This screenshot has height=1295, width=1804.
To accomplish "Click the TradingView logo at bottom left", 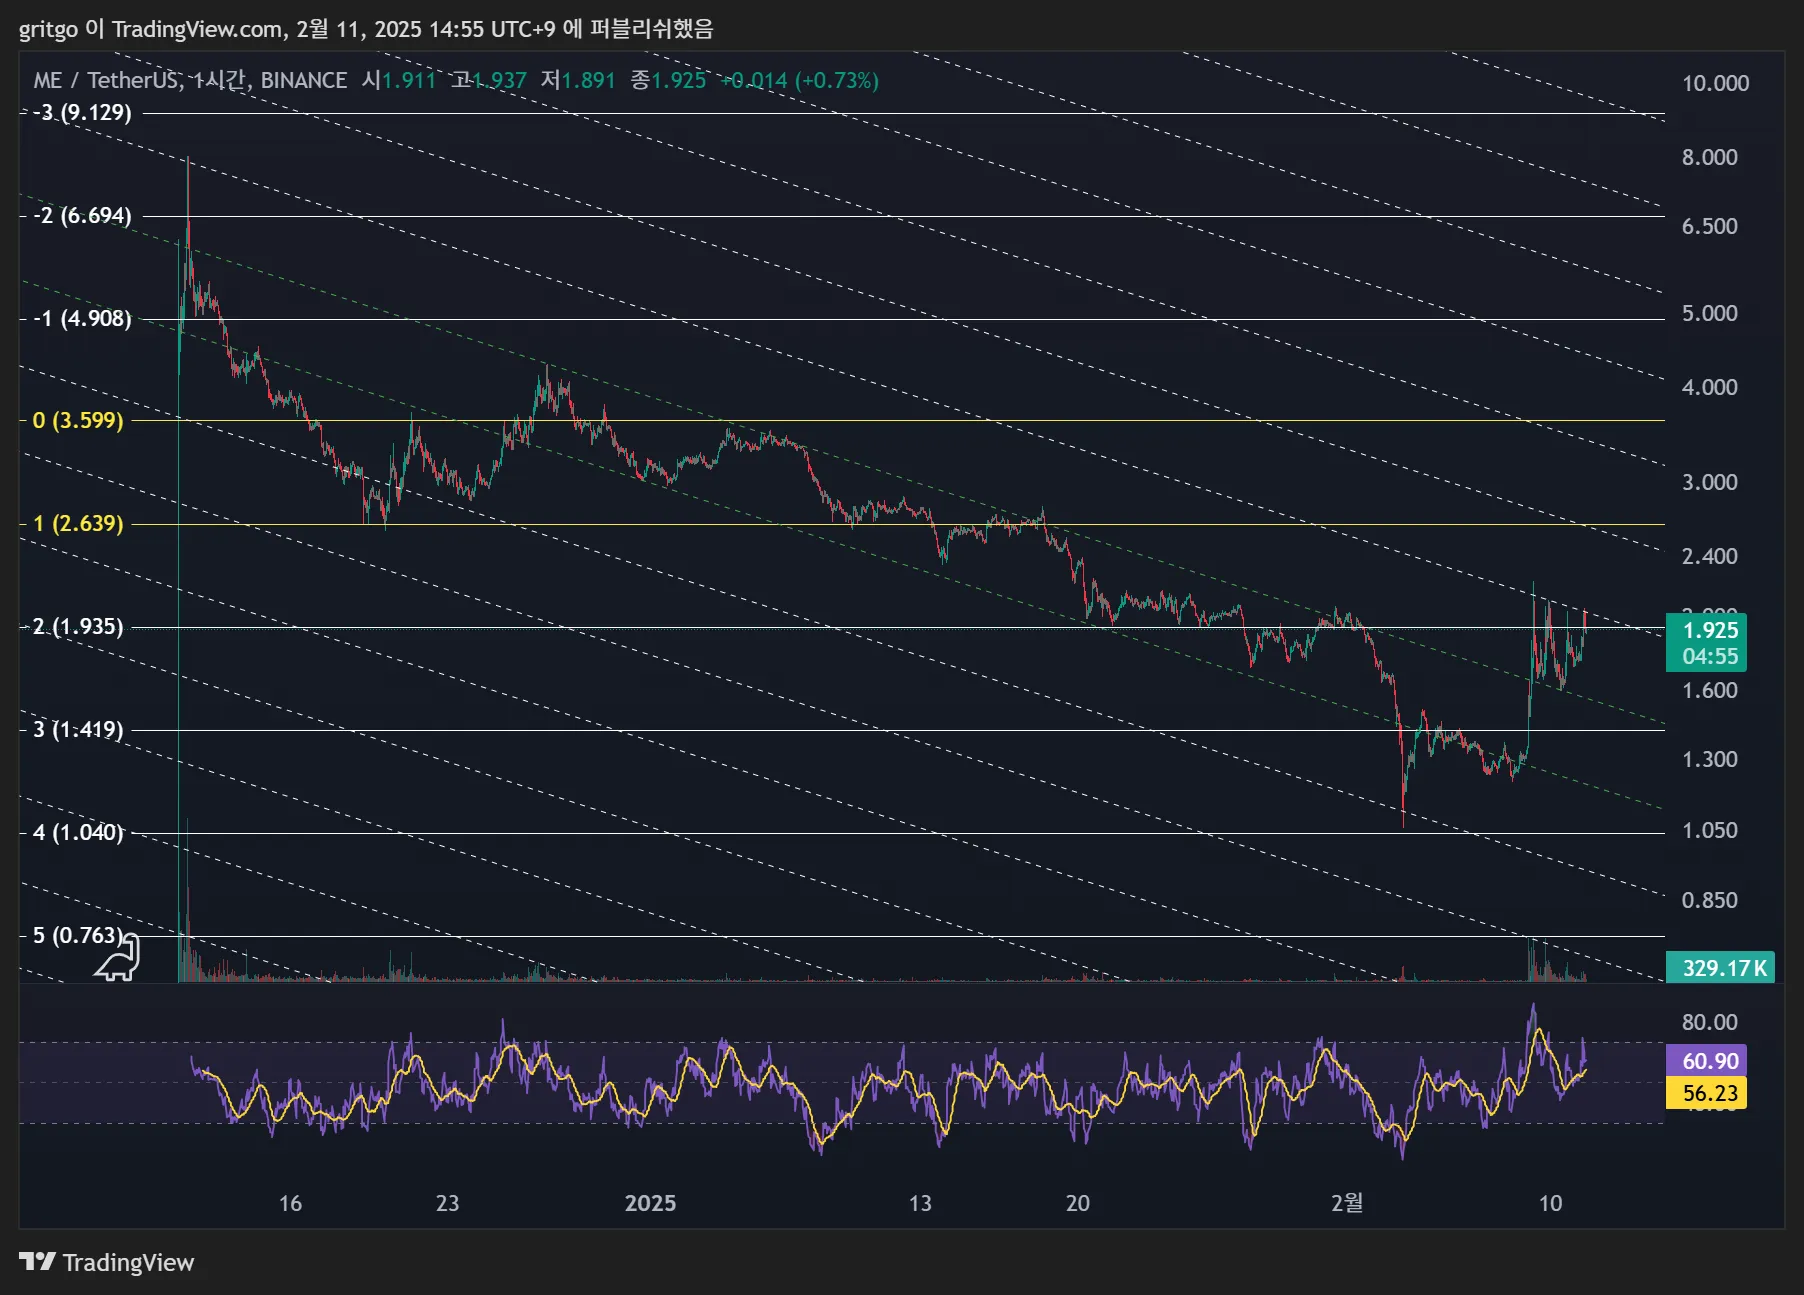I will tap(107, 1262).
